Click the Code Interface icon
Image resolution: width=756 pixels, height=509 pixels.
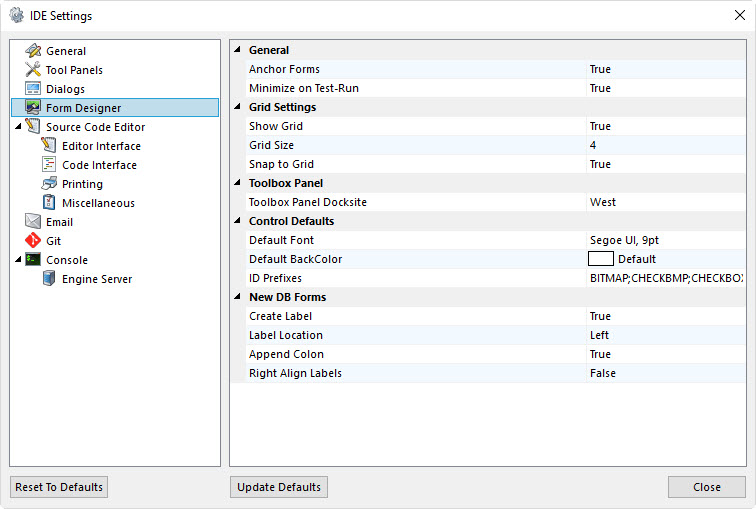[x=49, y=164]
